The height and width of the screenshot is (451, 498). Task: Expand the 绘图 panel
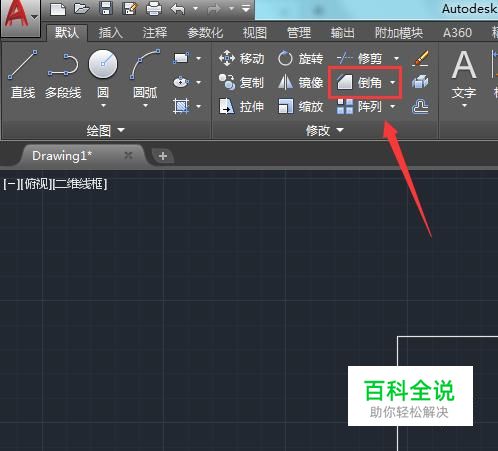pyautogui.click(x=105, y=130)
